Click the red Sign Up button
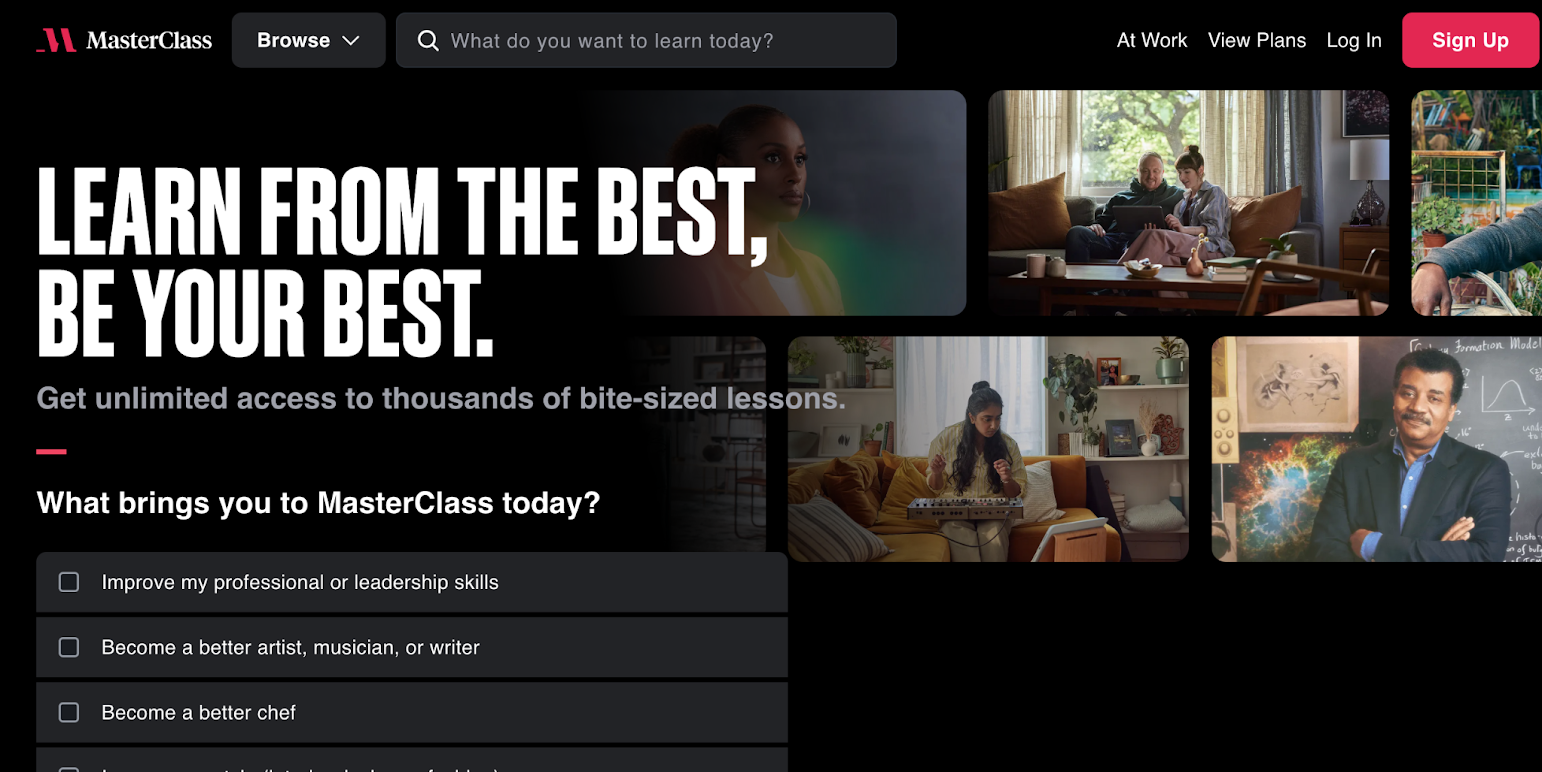Viewport: 1542px width, 772px height. click(1470, 40)
